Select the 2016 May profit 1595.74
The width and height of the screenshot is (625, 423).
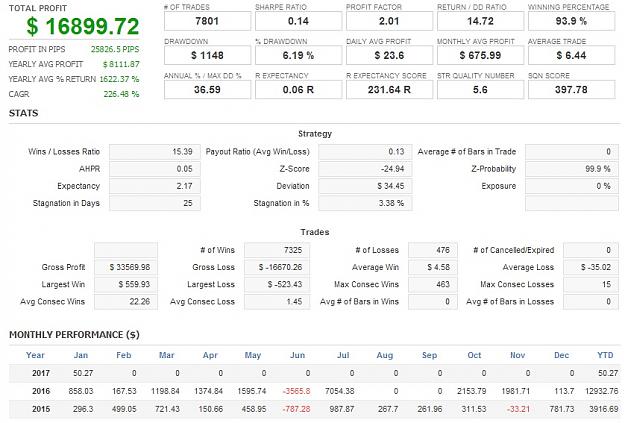[x=252, y=392]
